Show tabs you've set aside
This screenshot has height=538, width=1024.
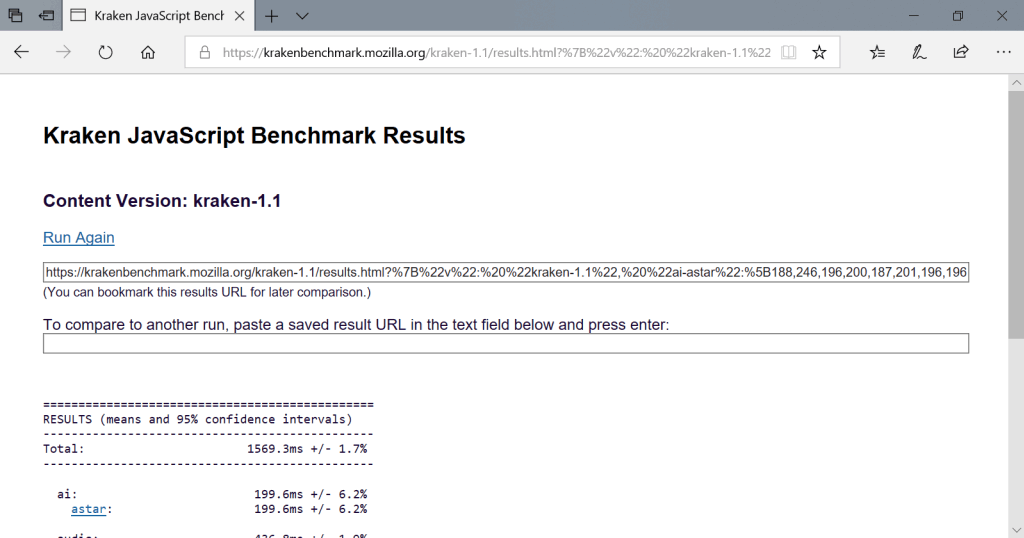(x=15, y=15)
